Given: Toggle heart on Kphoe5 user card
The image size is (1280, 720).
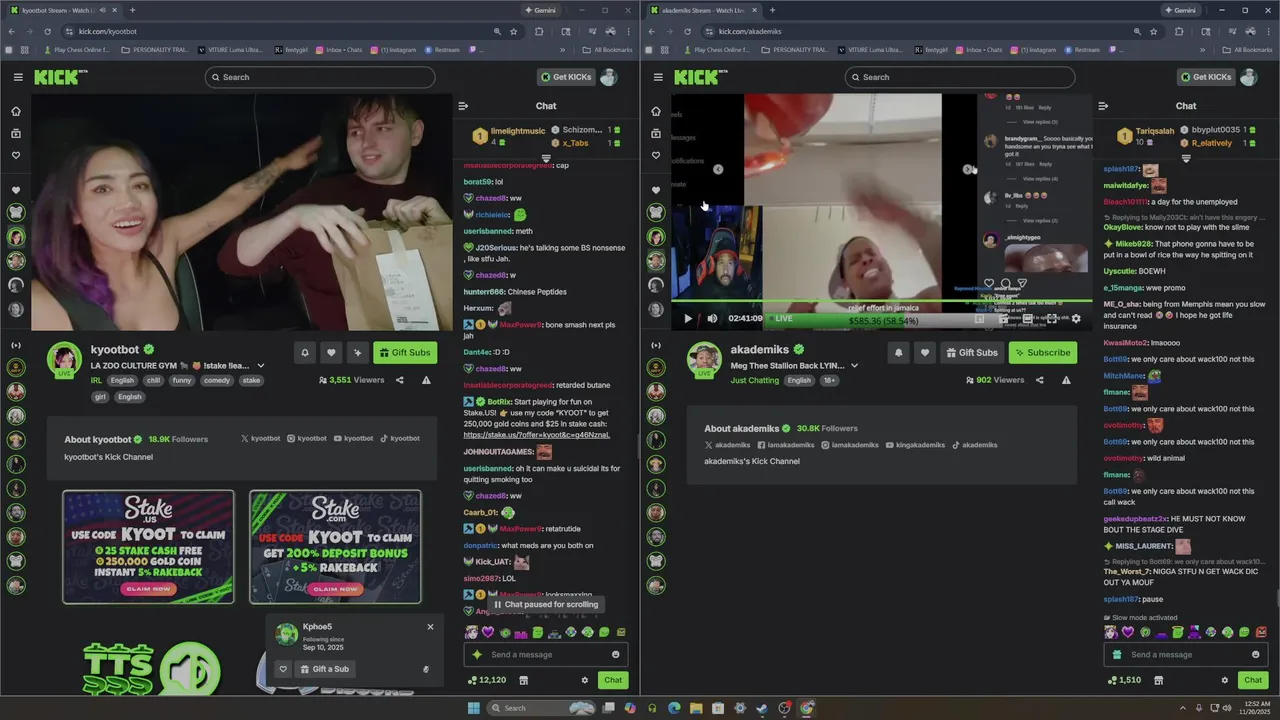Looking at the screenshot, I should (283, 669).
